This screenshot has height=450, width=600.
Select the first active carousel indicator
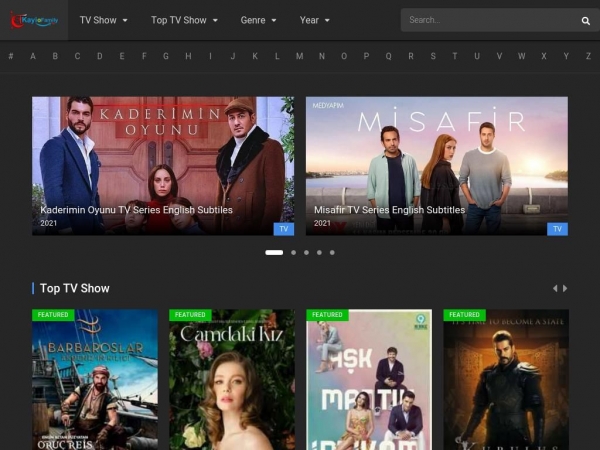coord(274,253)
